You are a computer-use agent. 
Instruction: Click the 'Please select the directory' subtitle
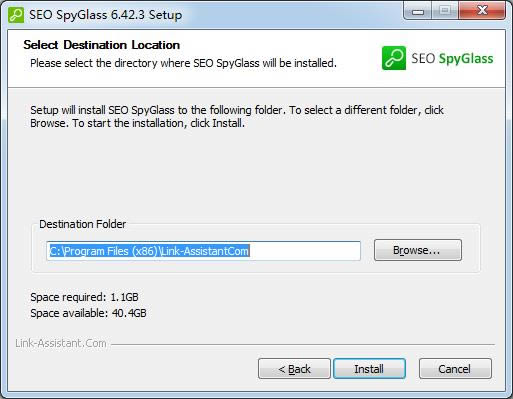pos(183,63)
